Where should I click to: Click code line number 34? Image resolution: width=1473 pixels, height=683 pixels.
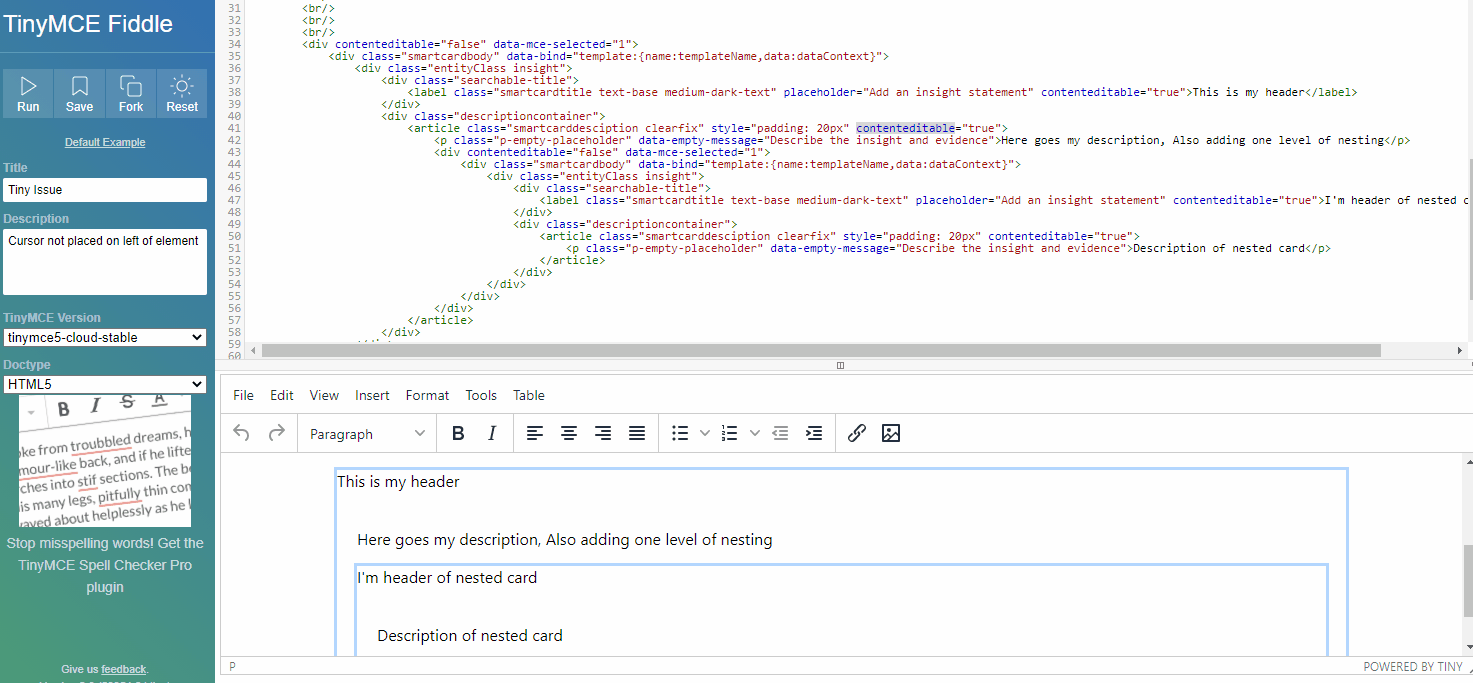(234, 44)
